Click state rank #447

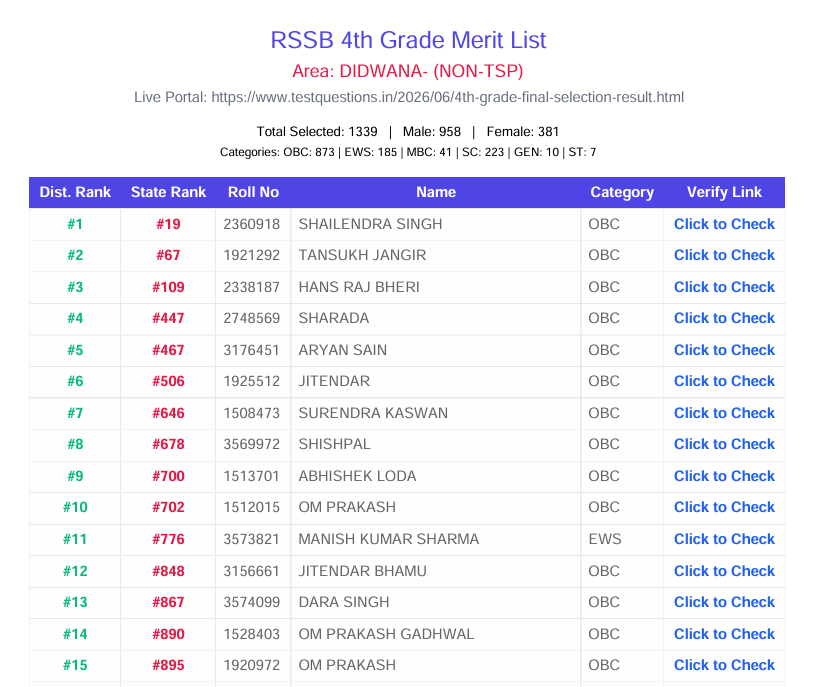168,318
